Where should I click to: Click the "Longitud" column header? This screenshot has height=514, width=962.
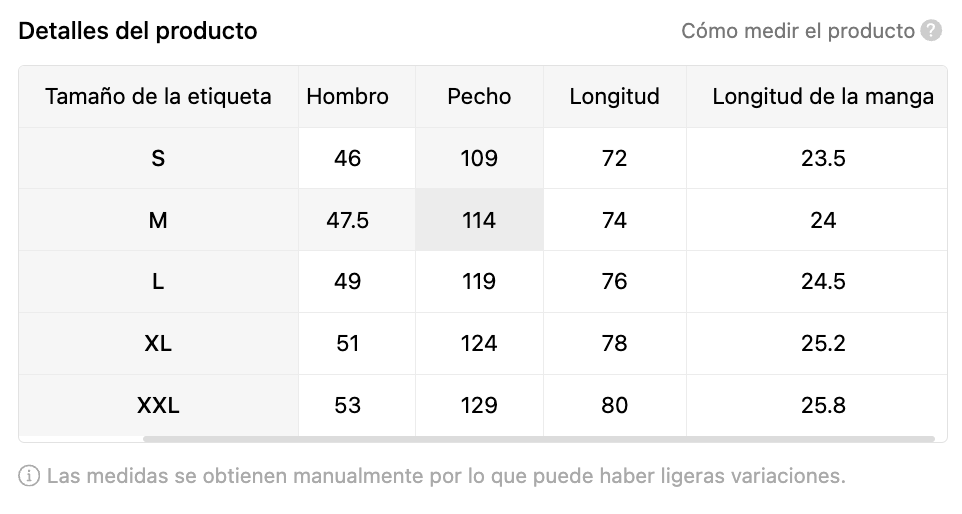pyautogui.click(x=614, y=97)
